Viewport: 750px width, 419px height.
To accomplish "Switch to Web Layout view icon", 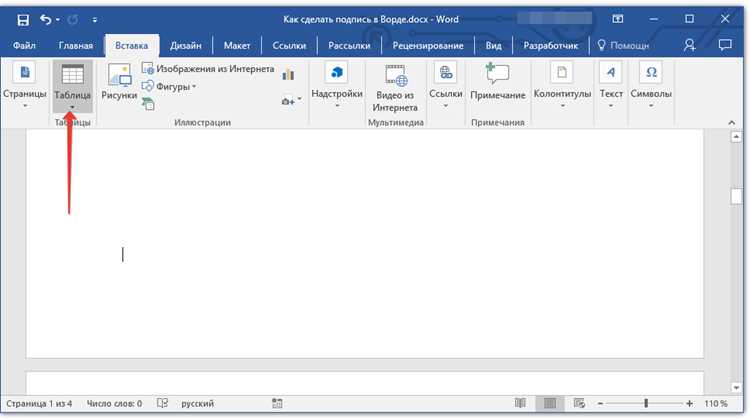I will (579, 404).
